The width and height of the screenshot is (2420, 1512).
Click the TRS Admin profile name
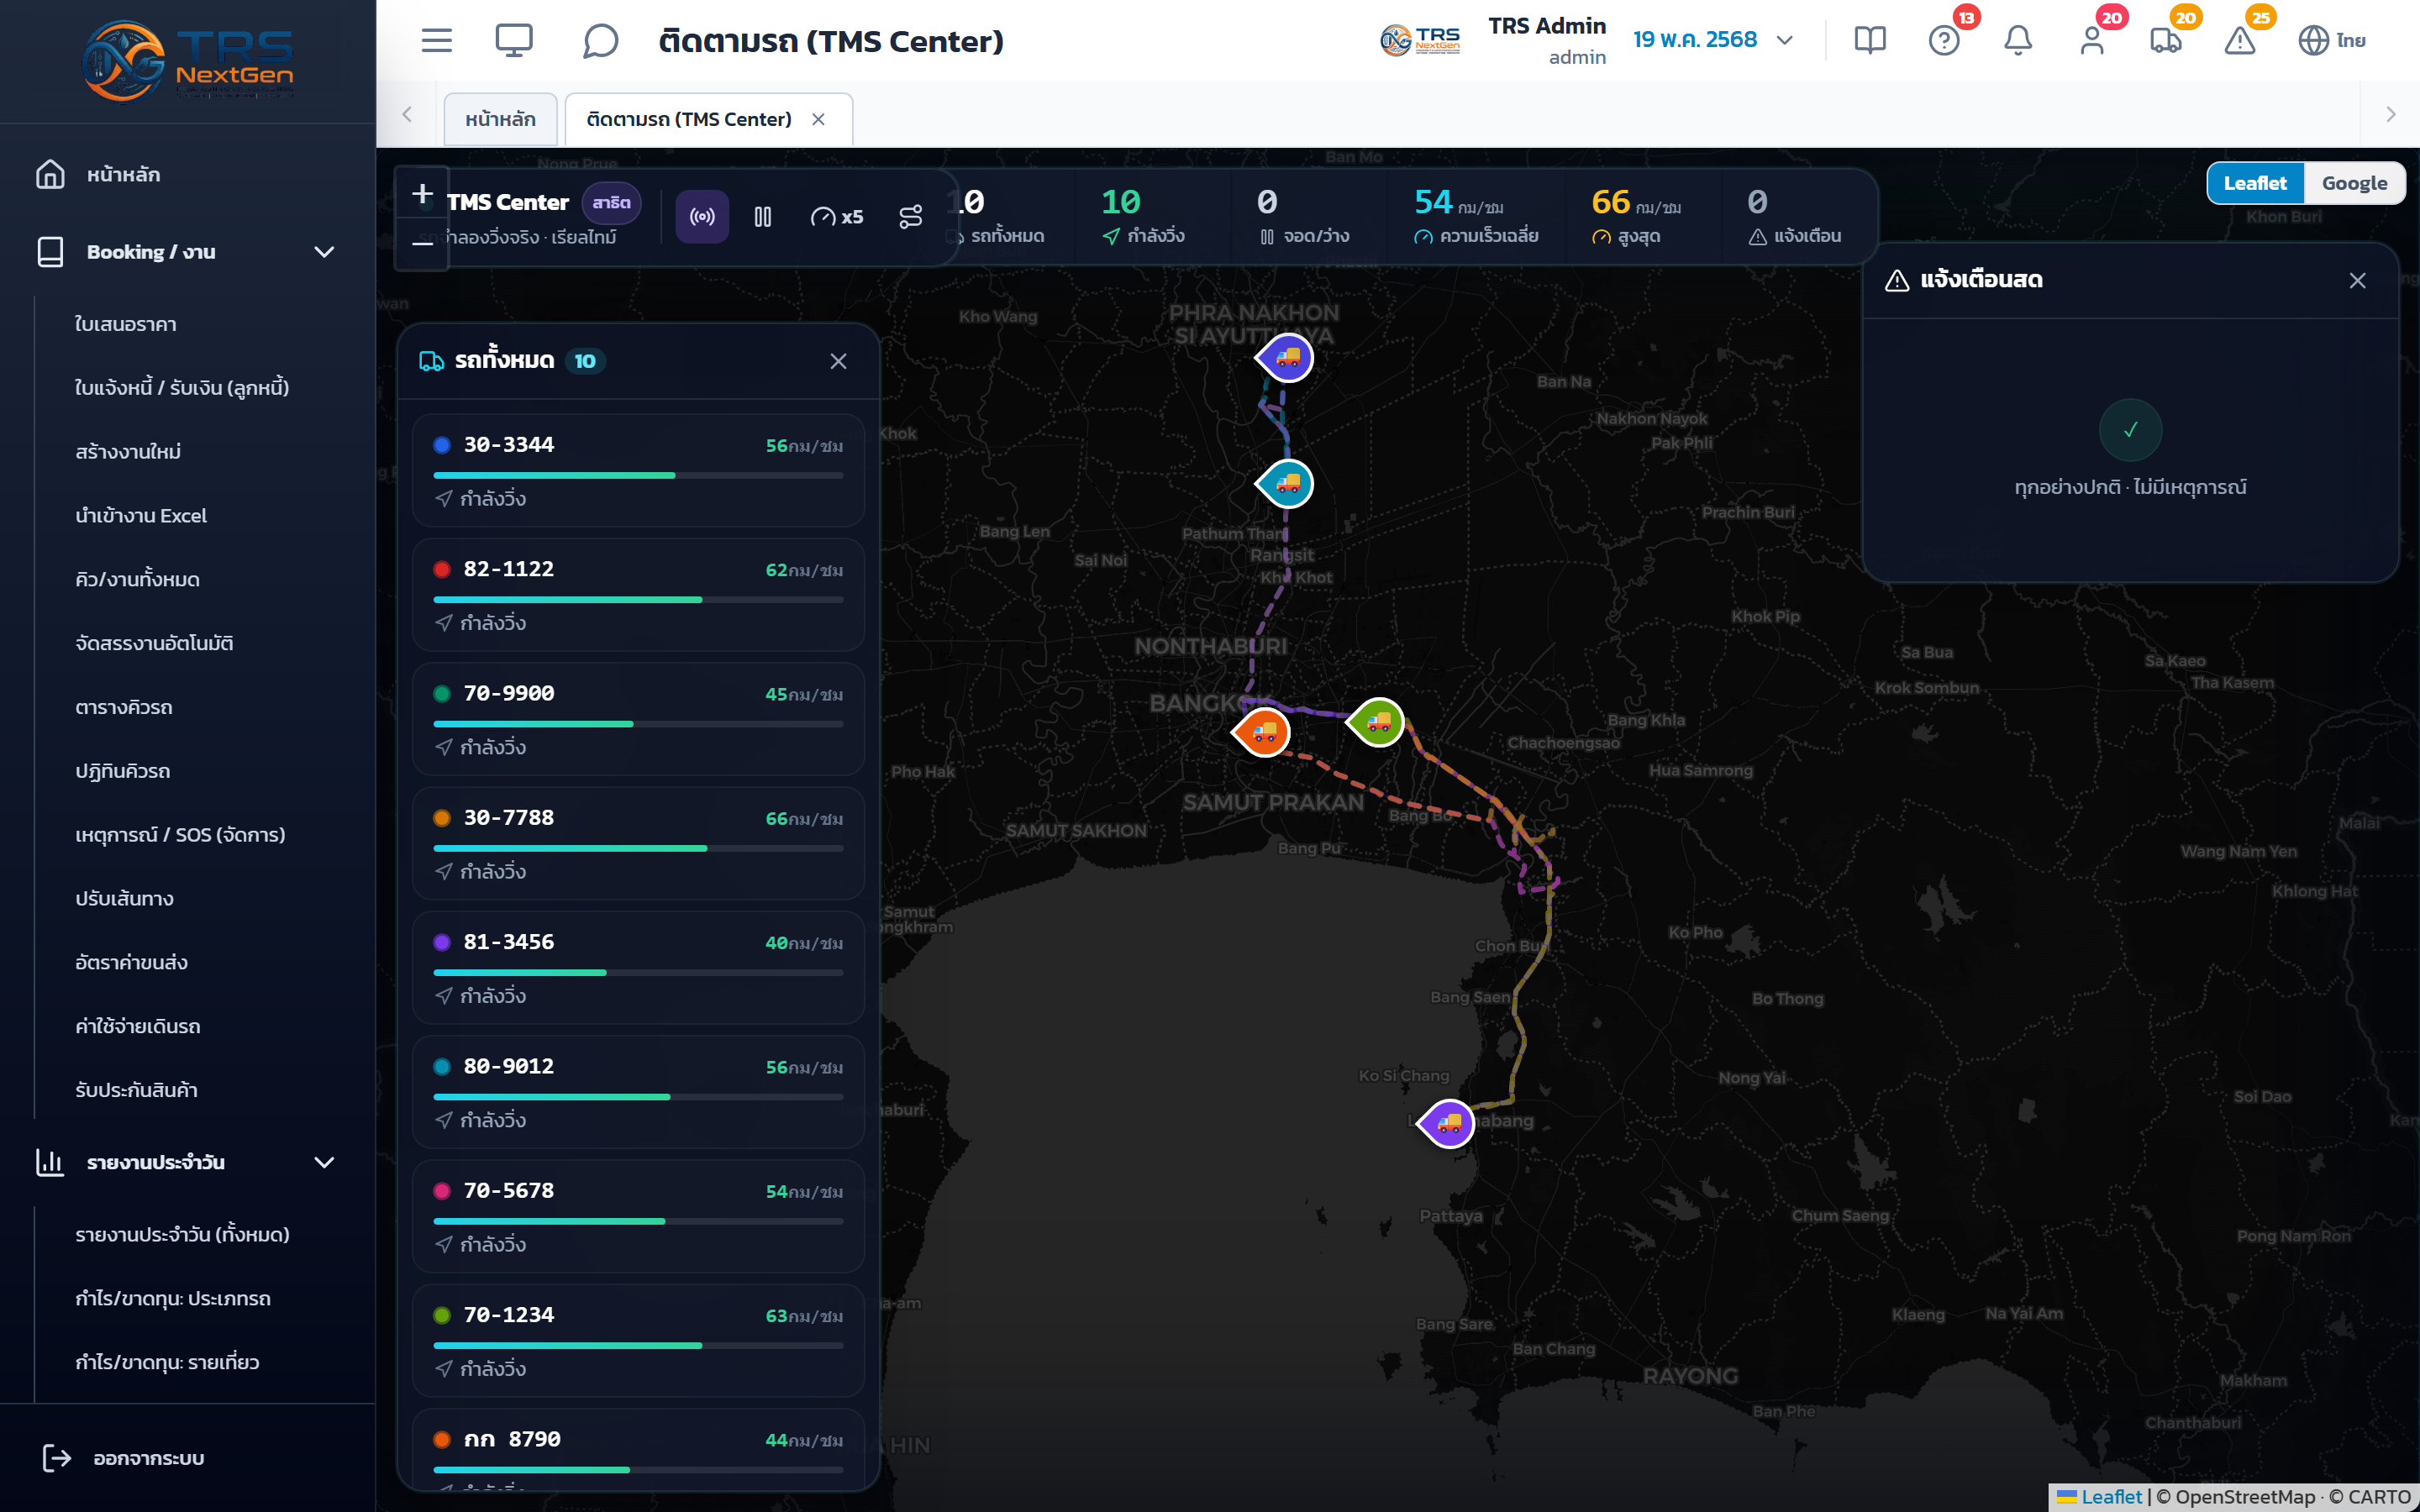[x=1546, y=26]
